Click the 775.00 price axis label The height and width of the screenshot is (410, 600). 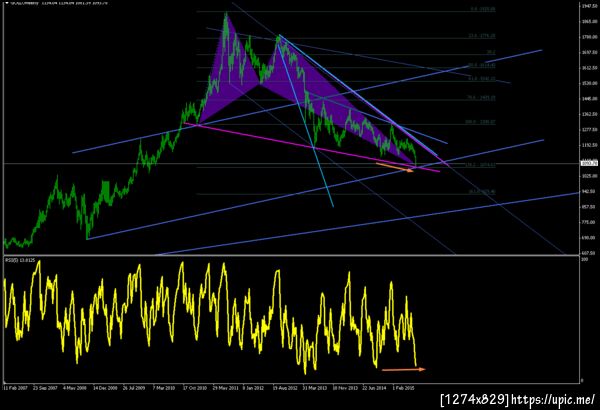point(590,222)
